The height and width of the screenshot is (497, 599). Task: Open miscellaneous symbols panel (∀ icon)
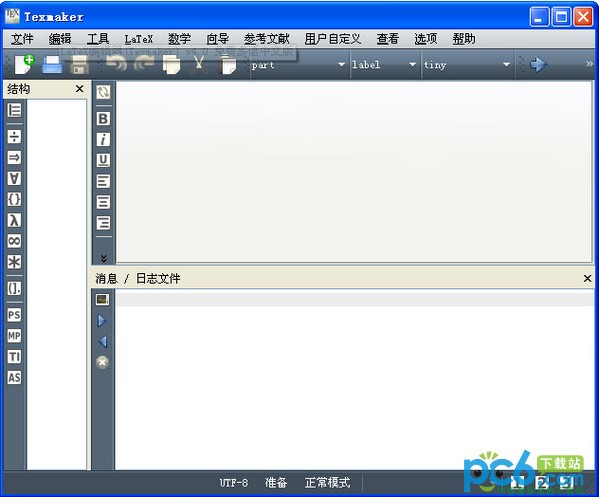(15, 178)
